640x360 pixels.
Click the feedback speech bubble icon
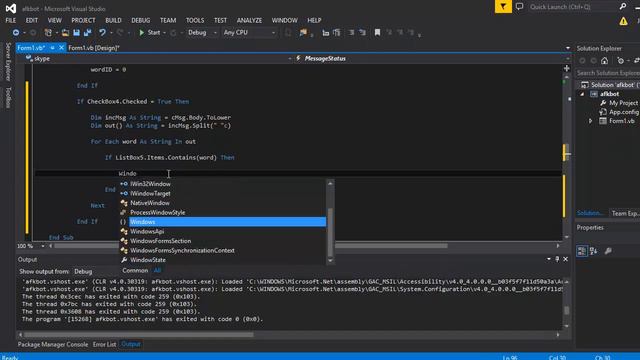[x=519, y=7]
